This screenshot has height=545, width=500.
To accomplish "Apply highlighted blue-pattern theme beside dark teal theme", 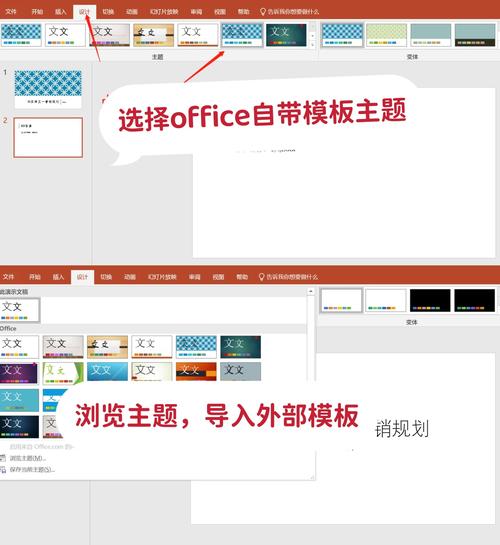I will (x=242, y=35).
